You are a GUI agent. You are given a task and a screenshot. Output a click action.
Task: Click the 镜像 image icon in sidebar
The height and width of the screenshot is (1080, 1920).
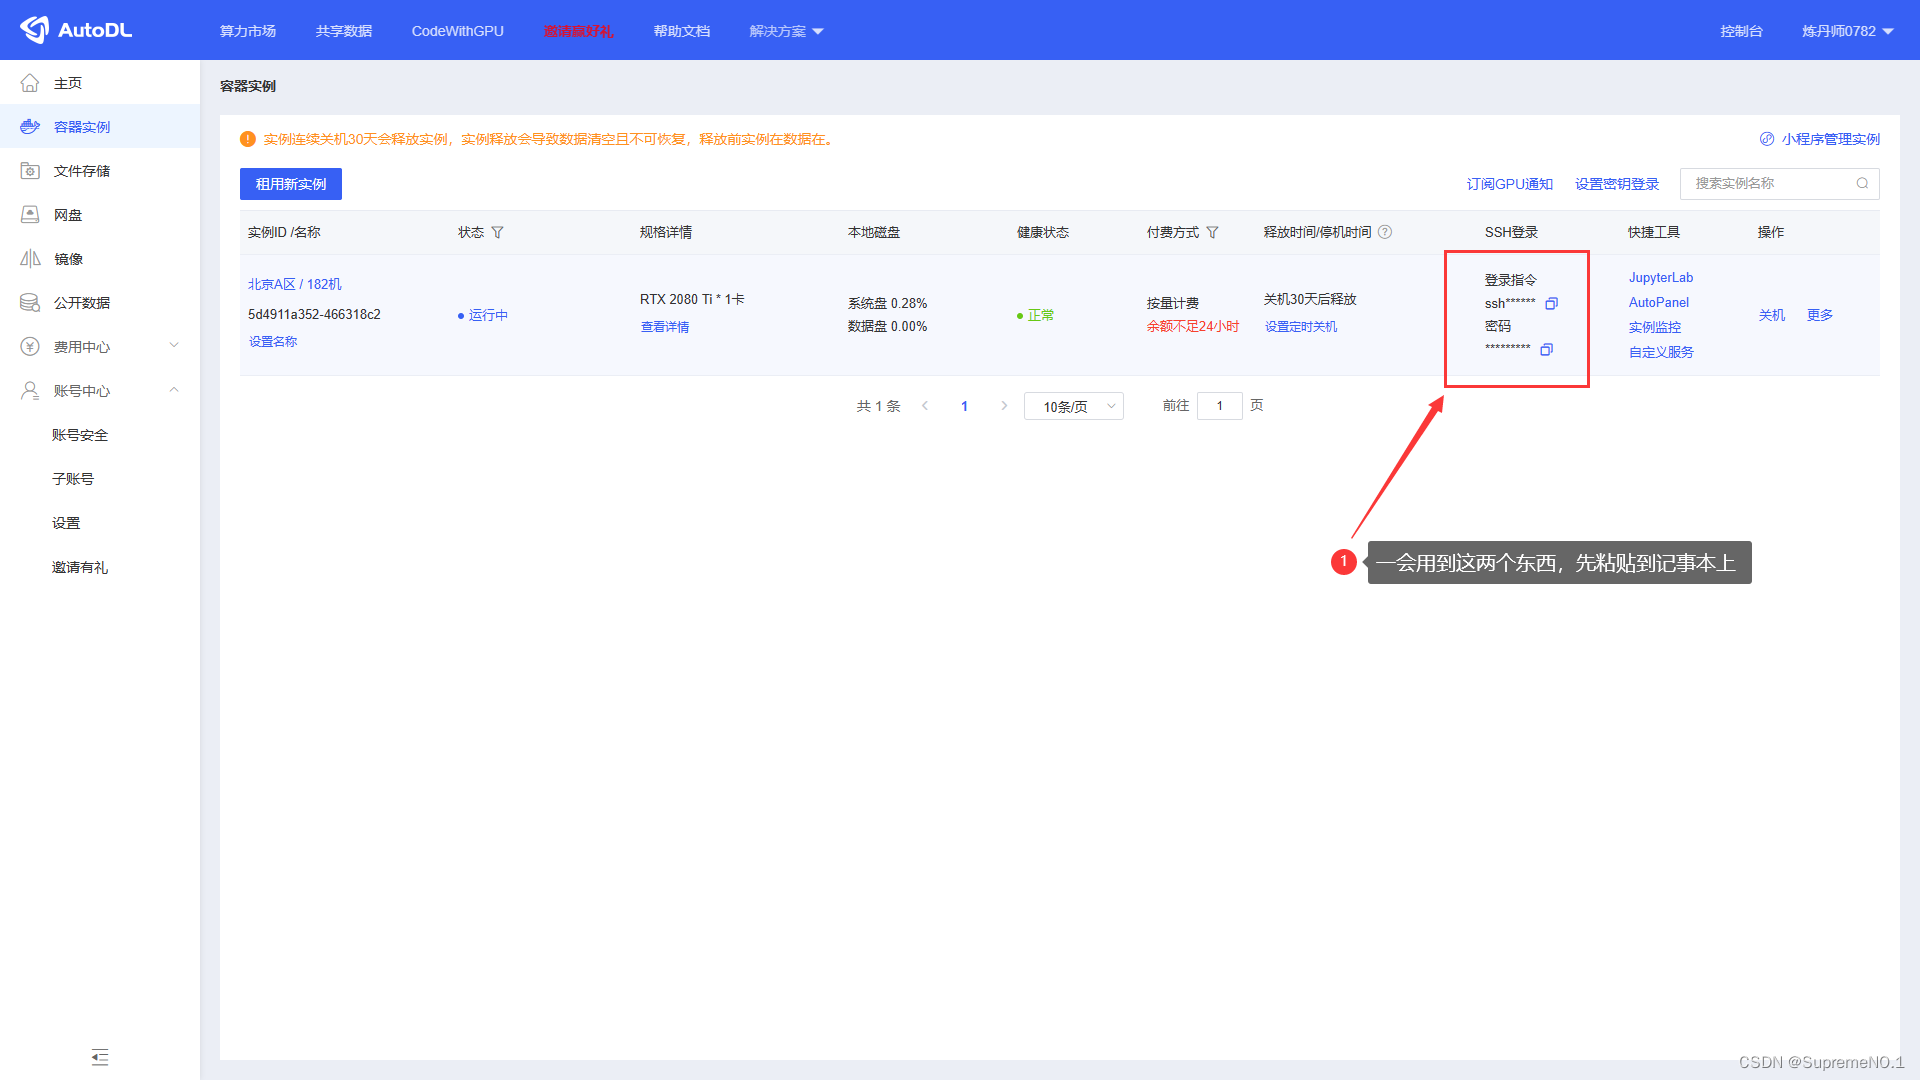tap(30, 259)
